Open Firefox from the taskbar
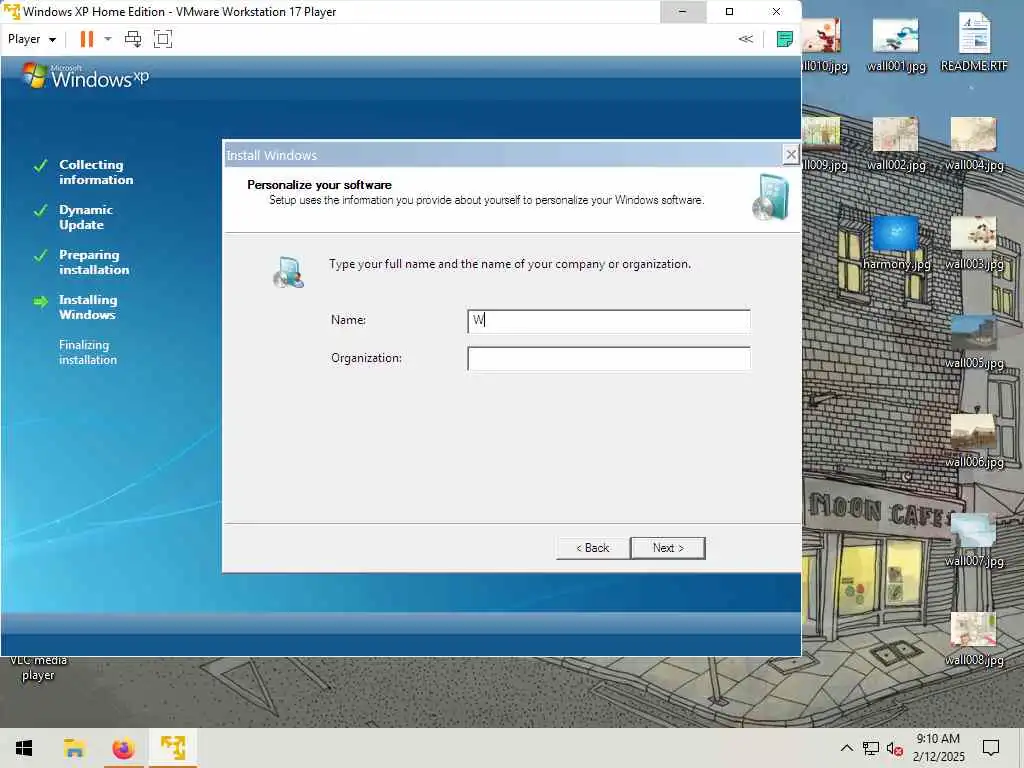 (x=123, y=748)
